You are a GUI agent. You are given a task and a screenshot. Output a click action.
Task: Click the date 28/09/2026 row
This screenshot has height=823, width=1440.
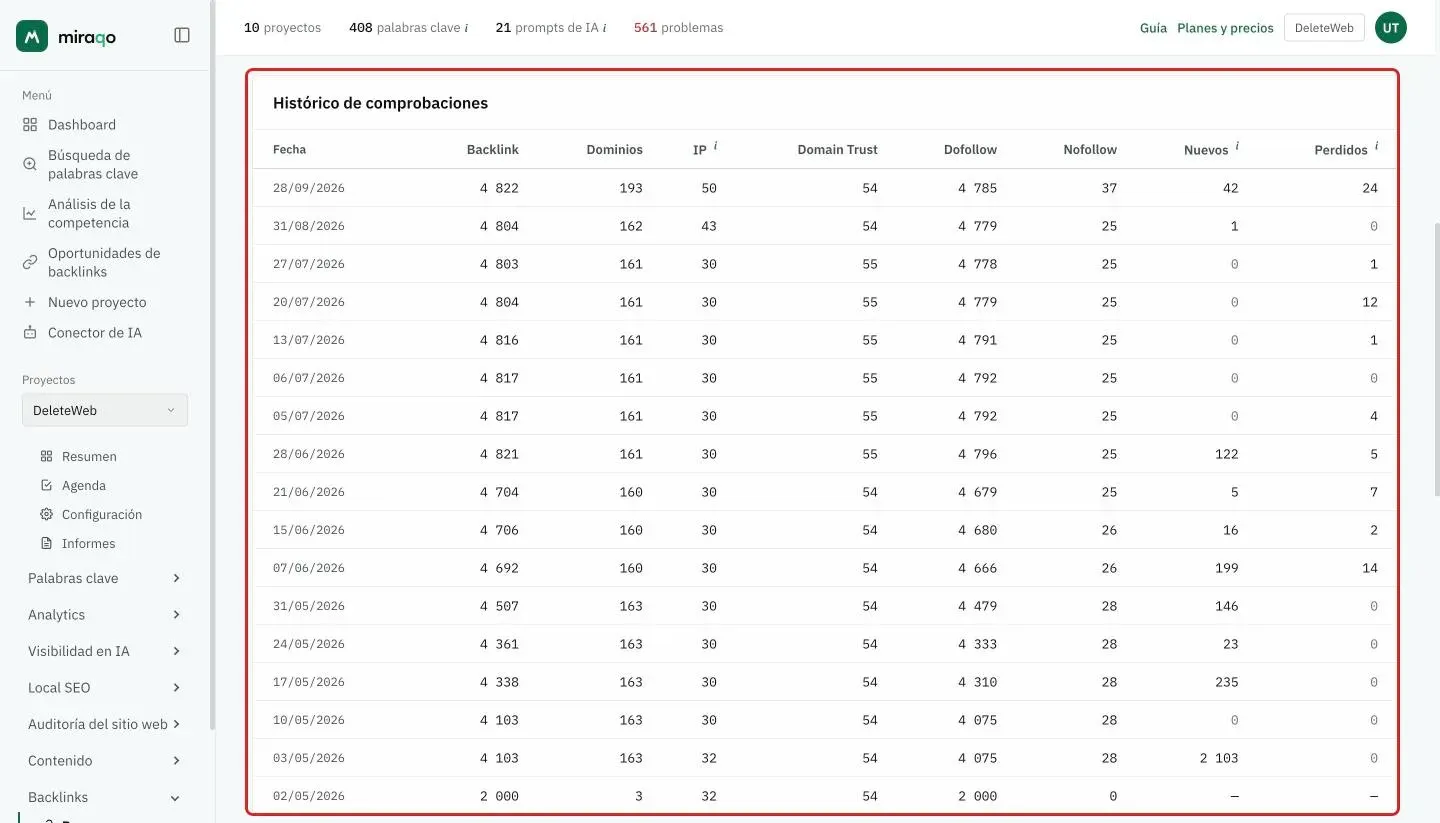click(825, 188)
